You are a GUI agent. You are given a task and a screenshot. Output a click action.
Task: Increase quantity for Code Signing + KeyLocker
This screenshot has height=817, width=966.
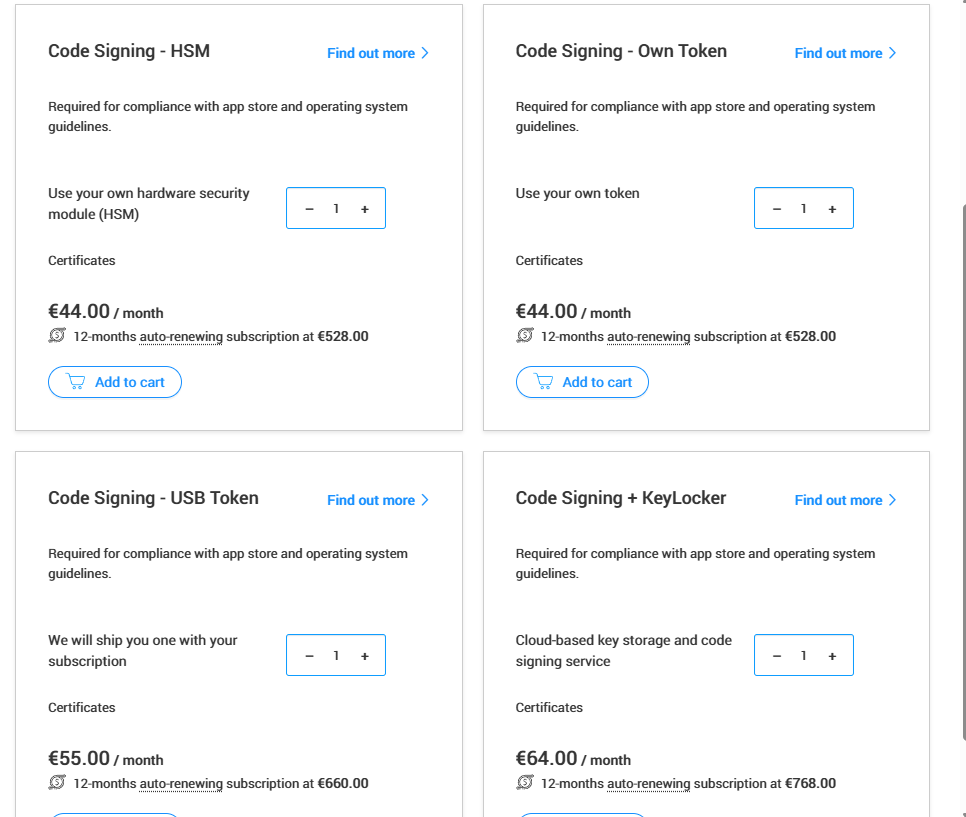click(832, 656)
